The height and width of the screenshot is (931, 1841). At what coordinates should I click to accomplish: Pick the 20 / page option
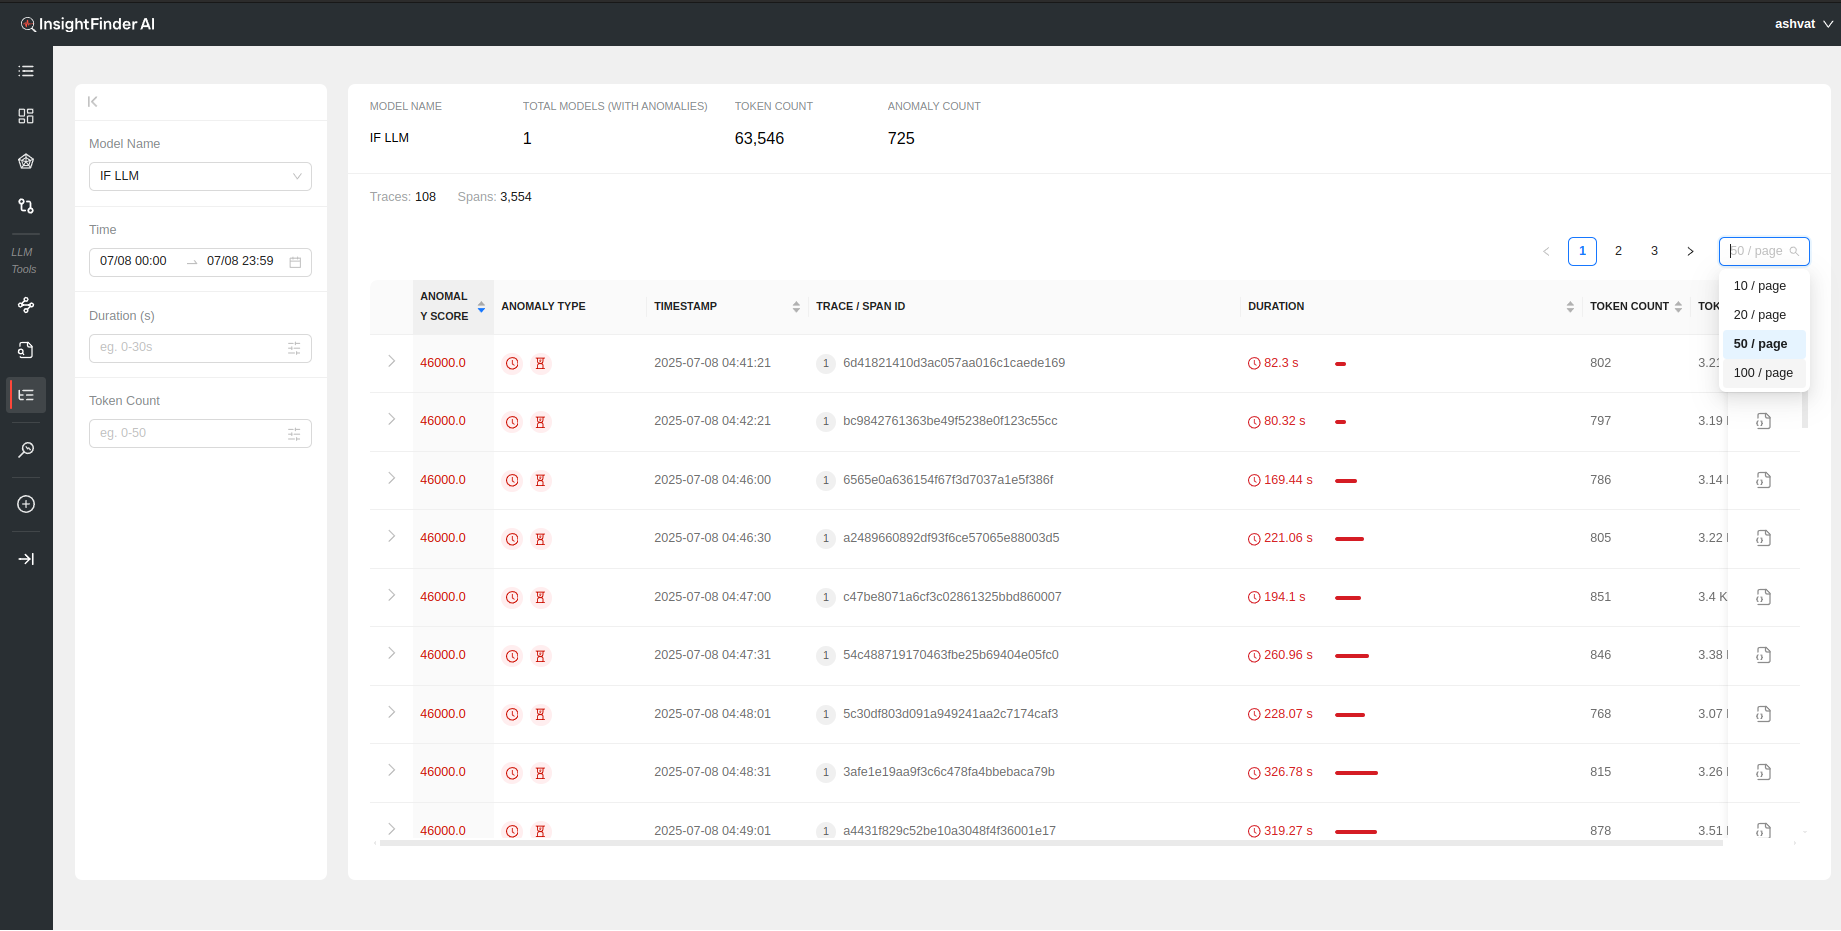(1759, 315)
